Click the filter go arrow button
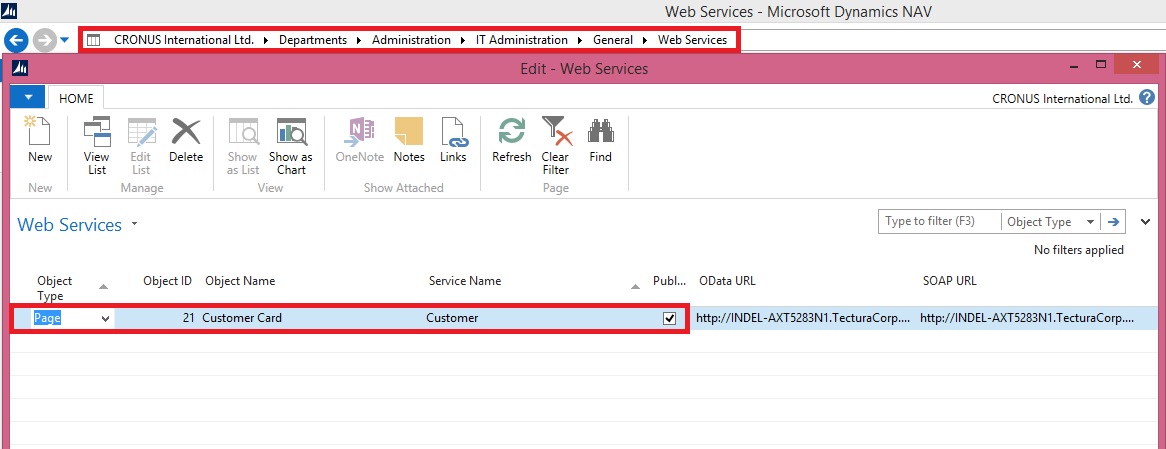This screenshot has height=449, width=1166. pos(1113,222)
